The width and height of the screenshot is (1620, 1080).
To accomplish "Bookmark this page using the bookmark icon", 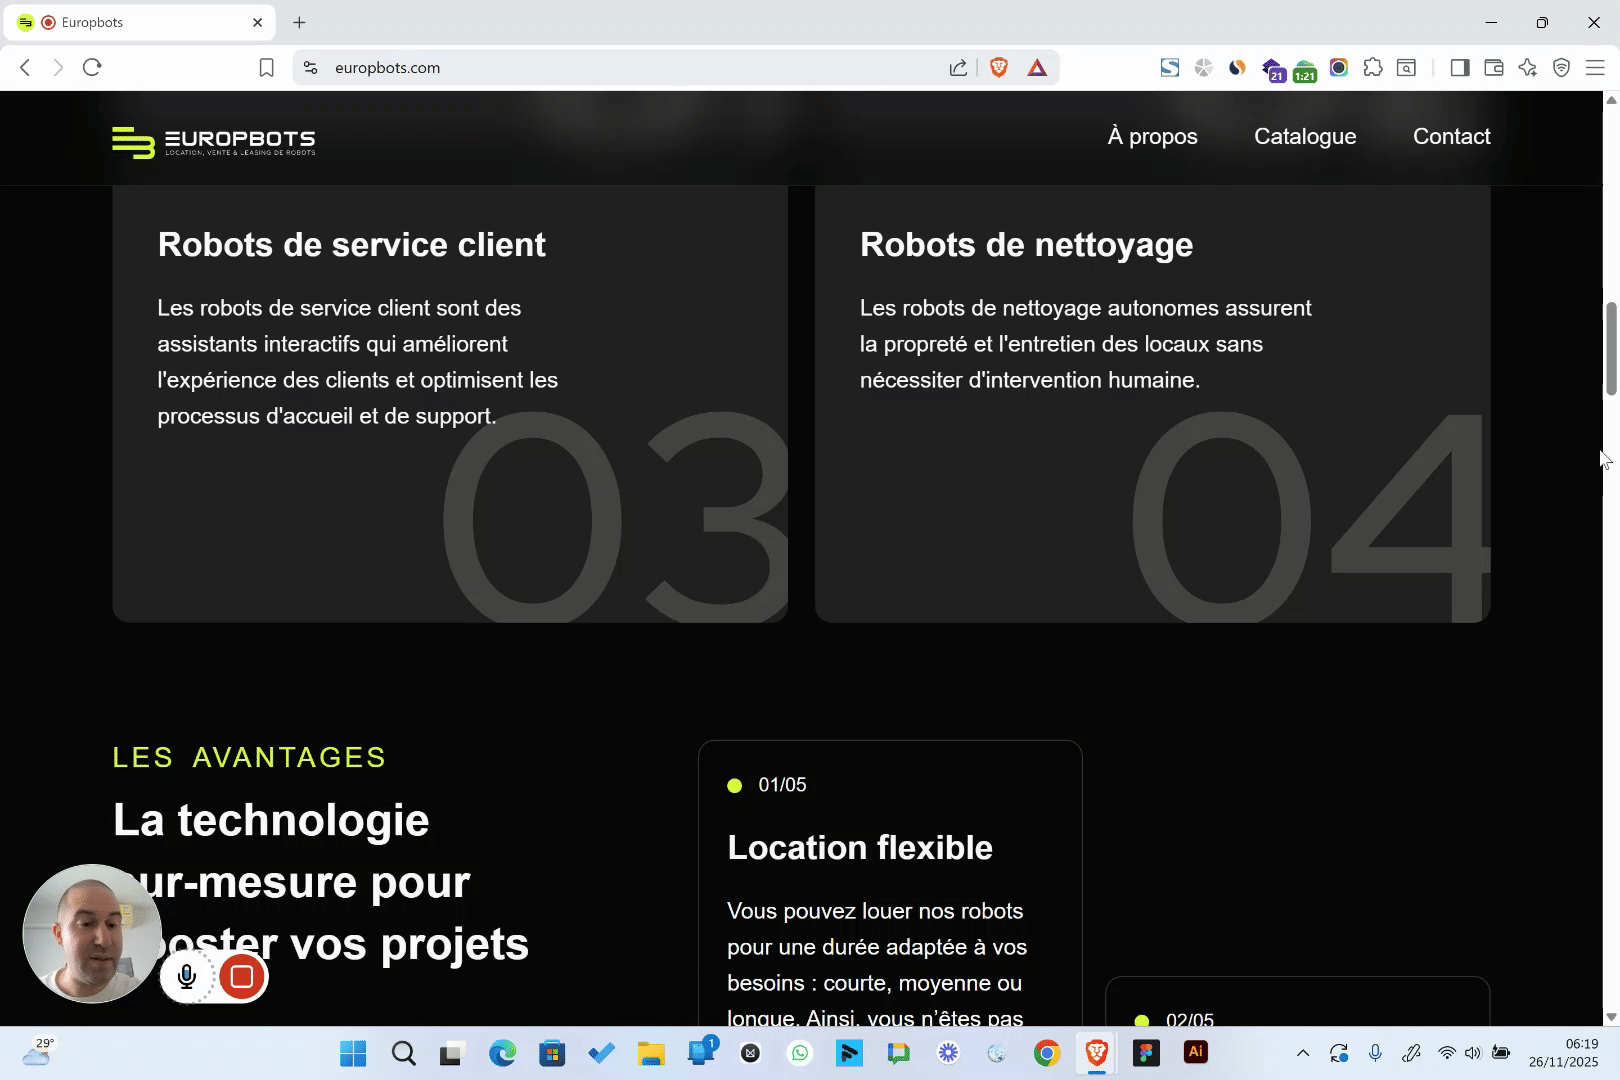I will coord(266,67).
